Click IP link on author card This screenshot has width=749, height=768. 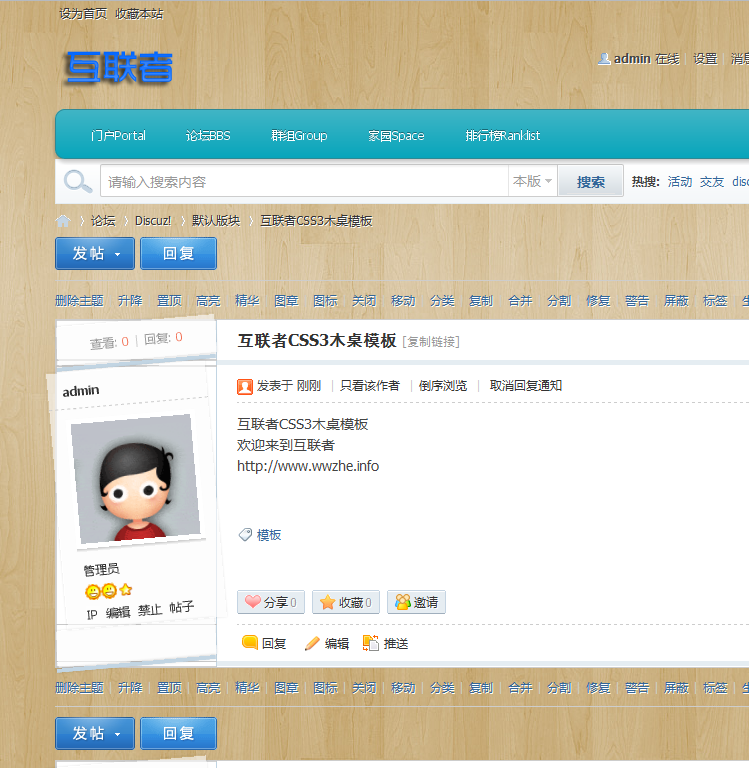[92, 614]
